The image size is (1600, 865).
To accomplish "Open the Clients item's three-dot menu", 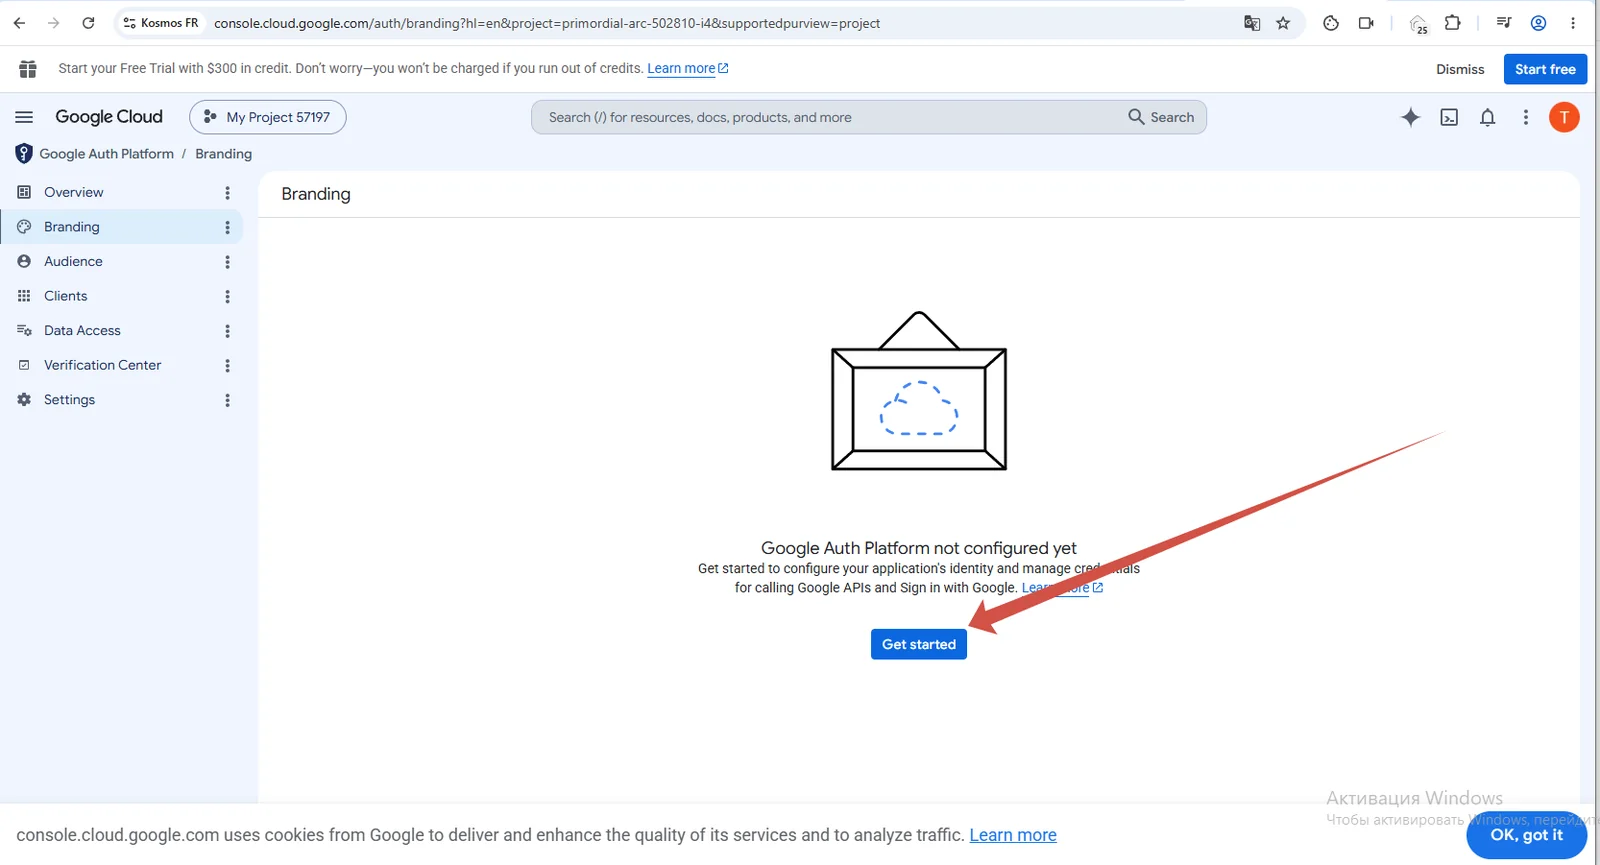I will (x=228, y=296).
